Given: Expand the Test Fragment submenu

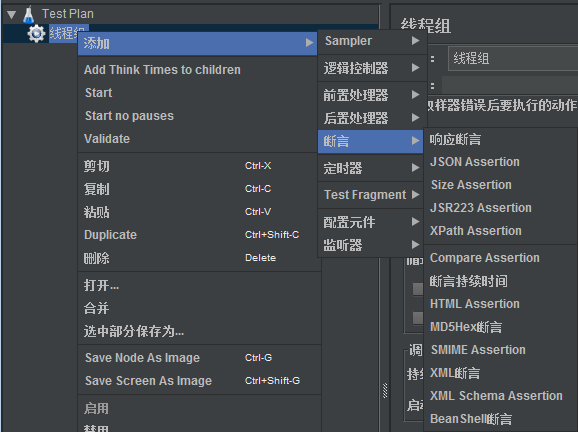Looking at the screenshot, I should (x=370, y=195).
